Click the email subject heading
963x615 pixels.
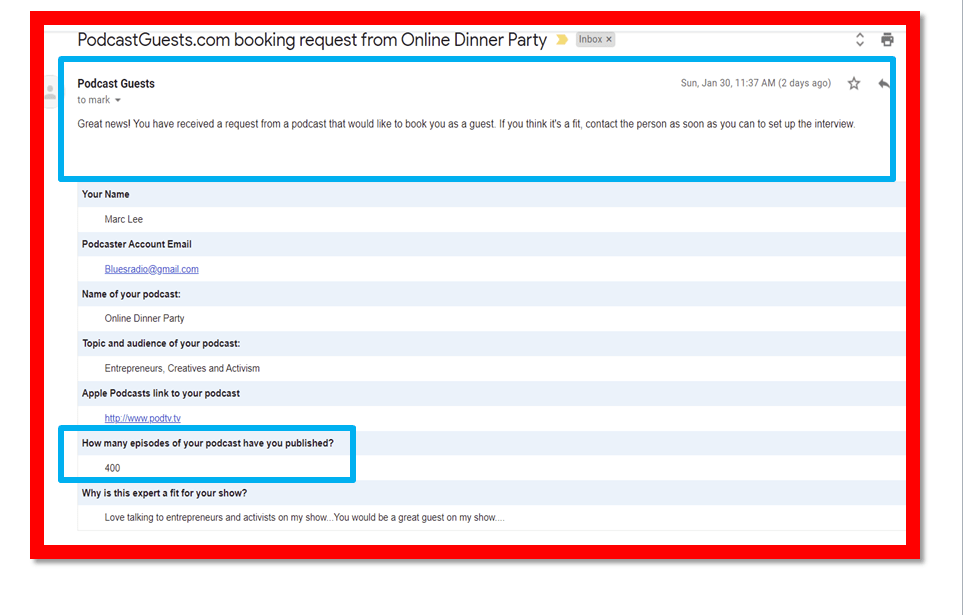click(x=312, y=40)
